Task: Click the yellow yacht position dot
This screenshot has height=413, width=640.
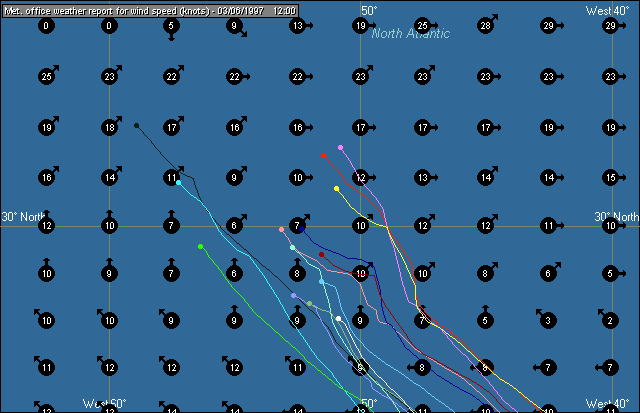Action: tap(336, 189)
